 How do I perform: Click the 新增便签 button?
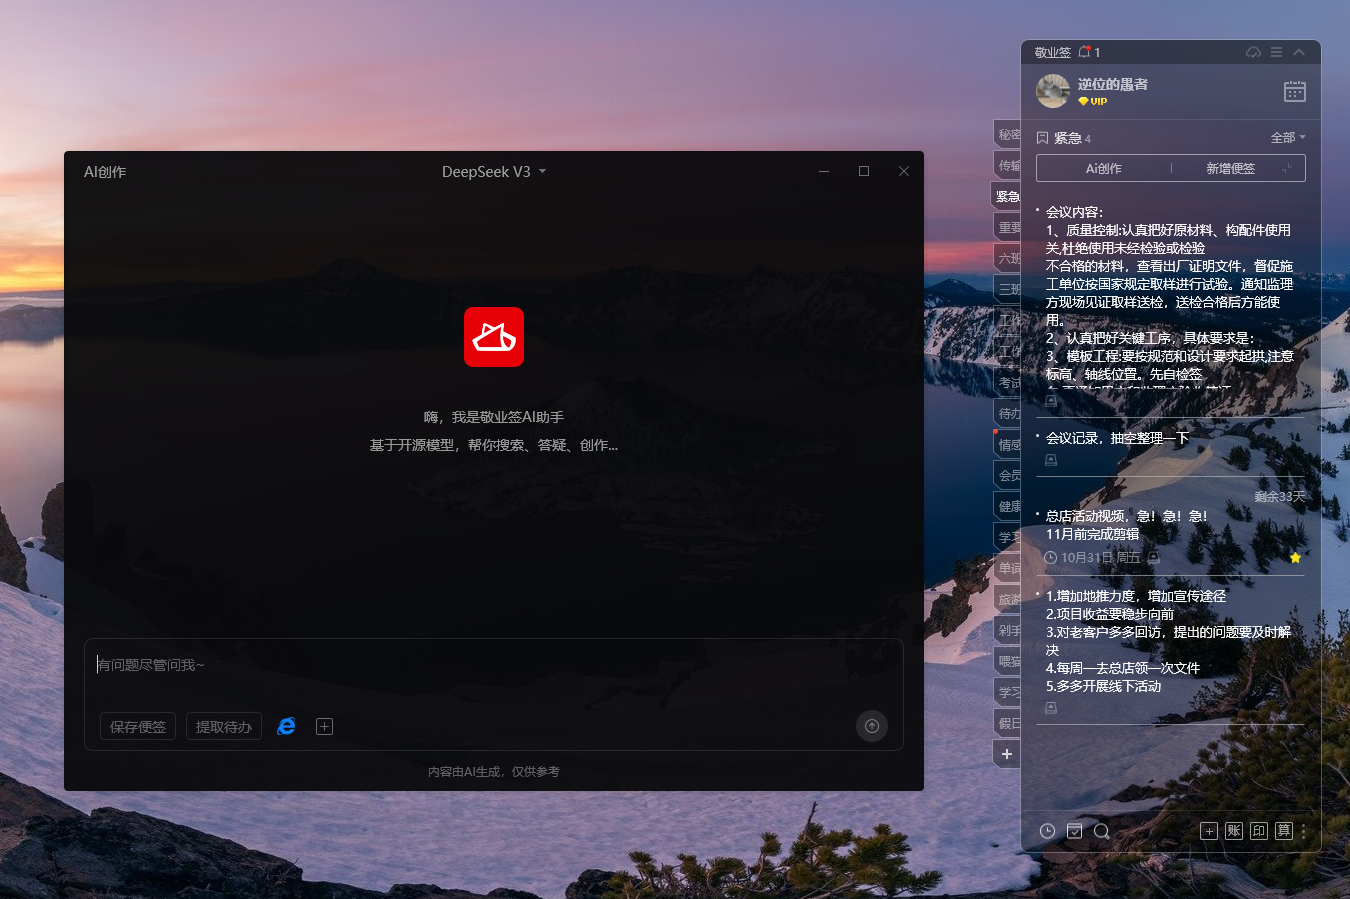[x=1230, y=169]
